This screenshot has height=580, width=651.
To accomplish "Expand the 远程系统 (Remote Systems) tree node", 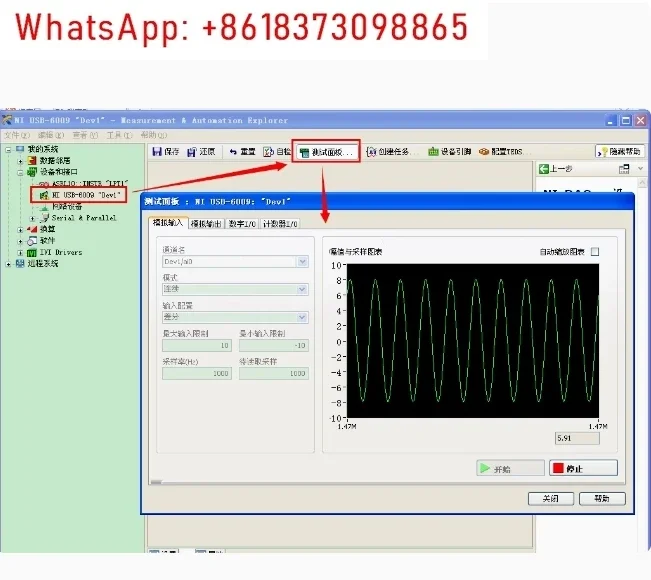I will [8, 264].
